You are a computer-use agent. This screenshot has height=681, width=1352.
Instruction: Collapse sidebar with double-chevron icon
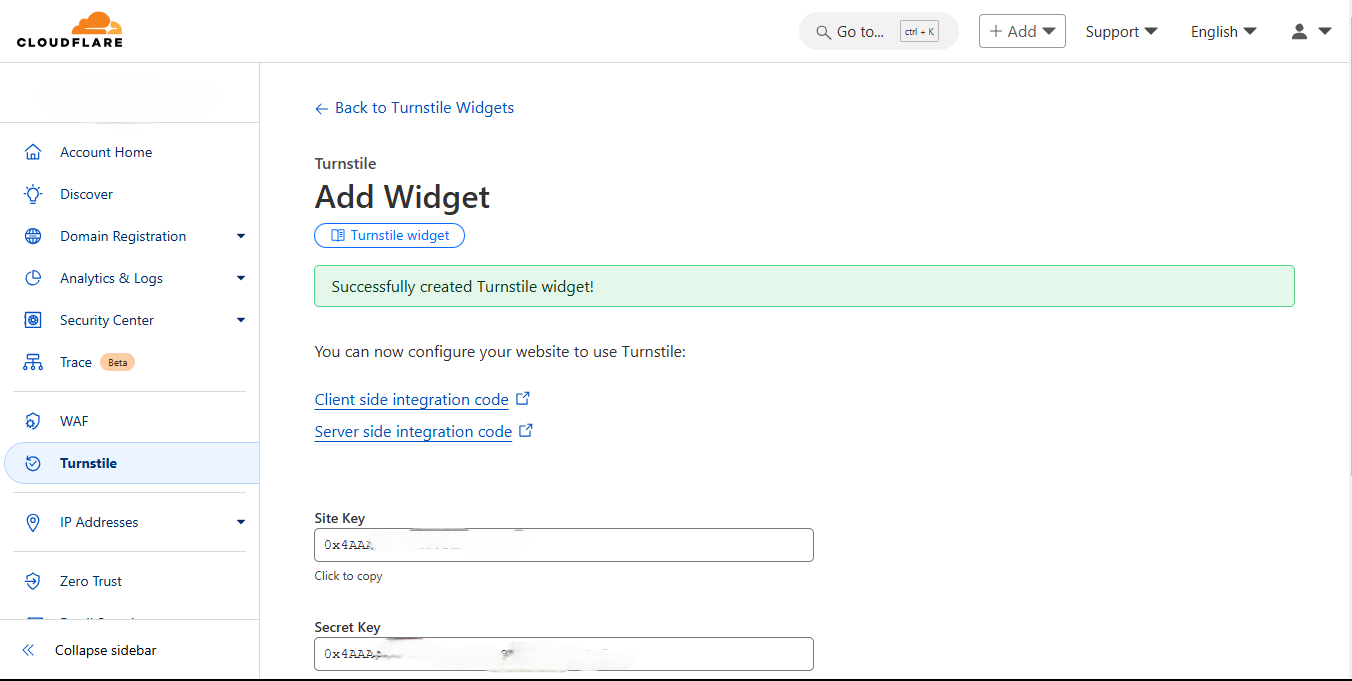point(27,649)
